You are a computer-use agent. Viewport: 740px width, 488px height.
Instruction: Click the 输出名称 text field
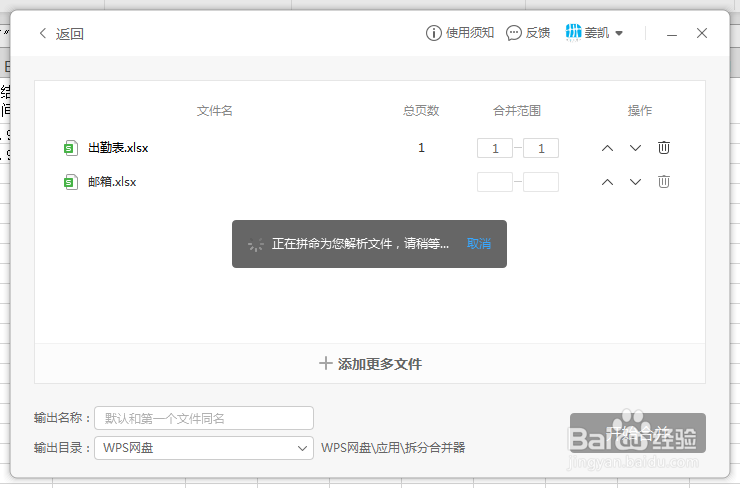click(x=204, y=418)
